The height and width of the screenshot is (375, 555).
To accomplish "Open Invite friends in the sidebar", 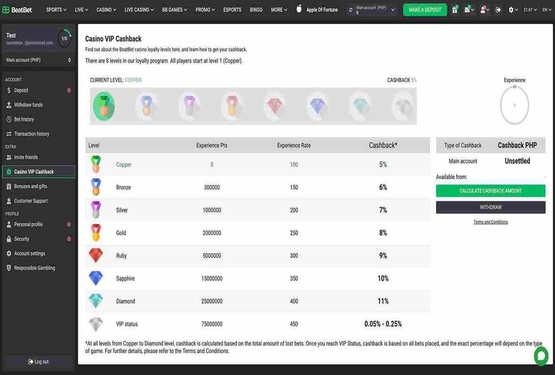I will point(38,157).
